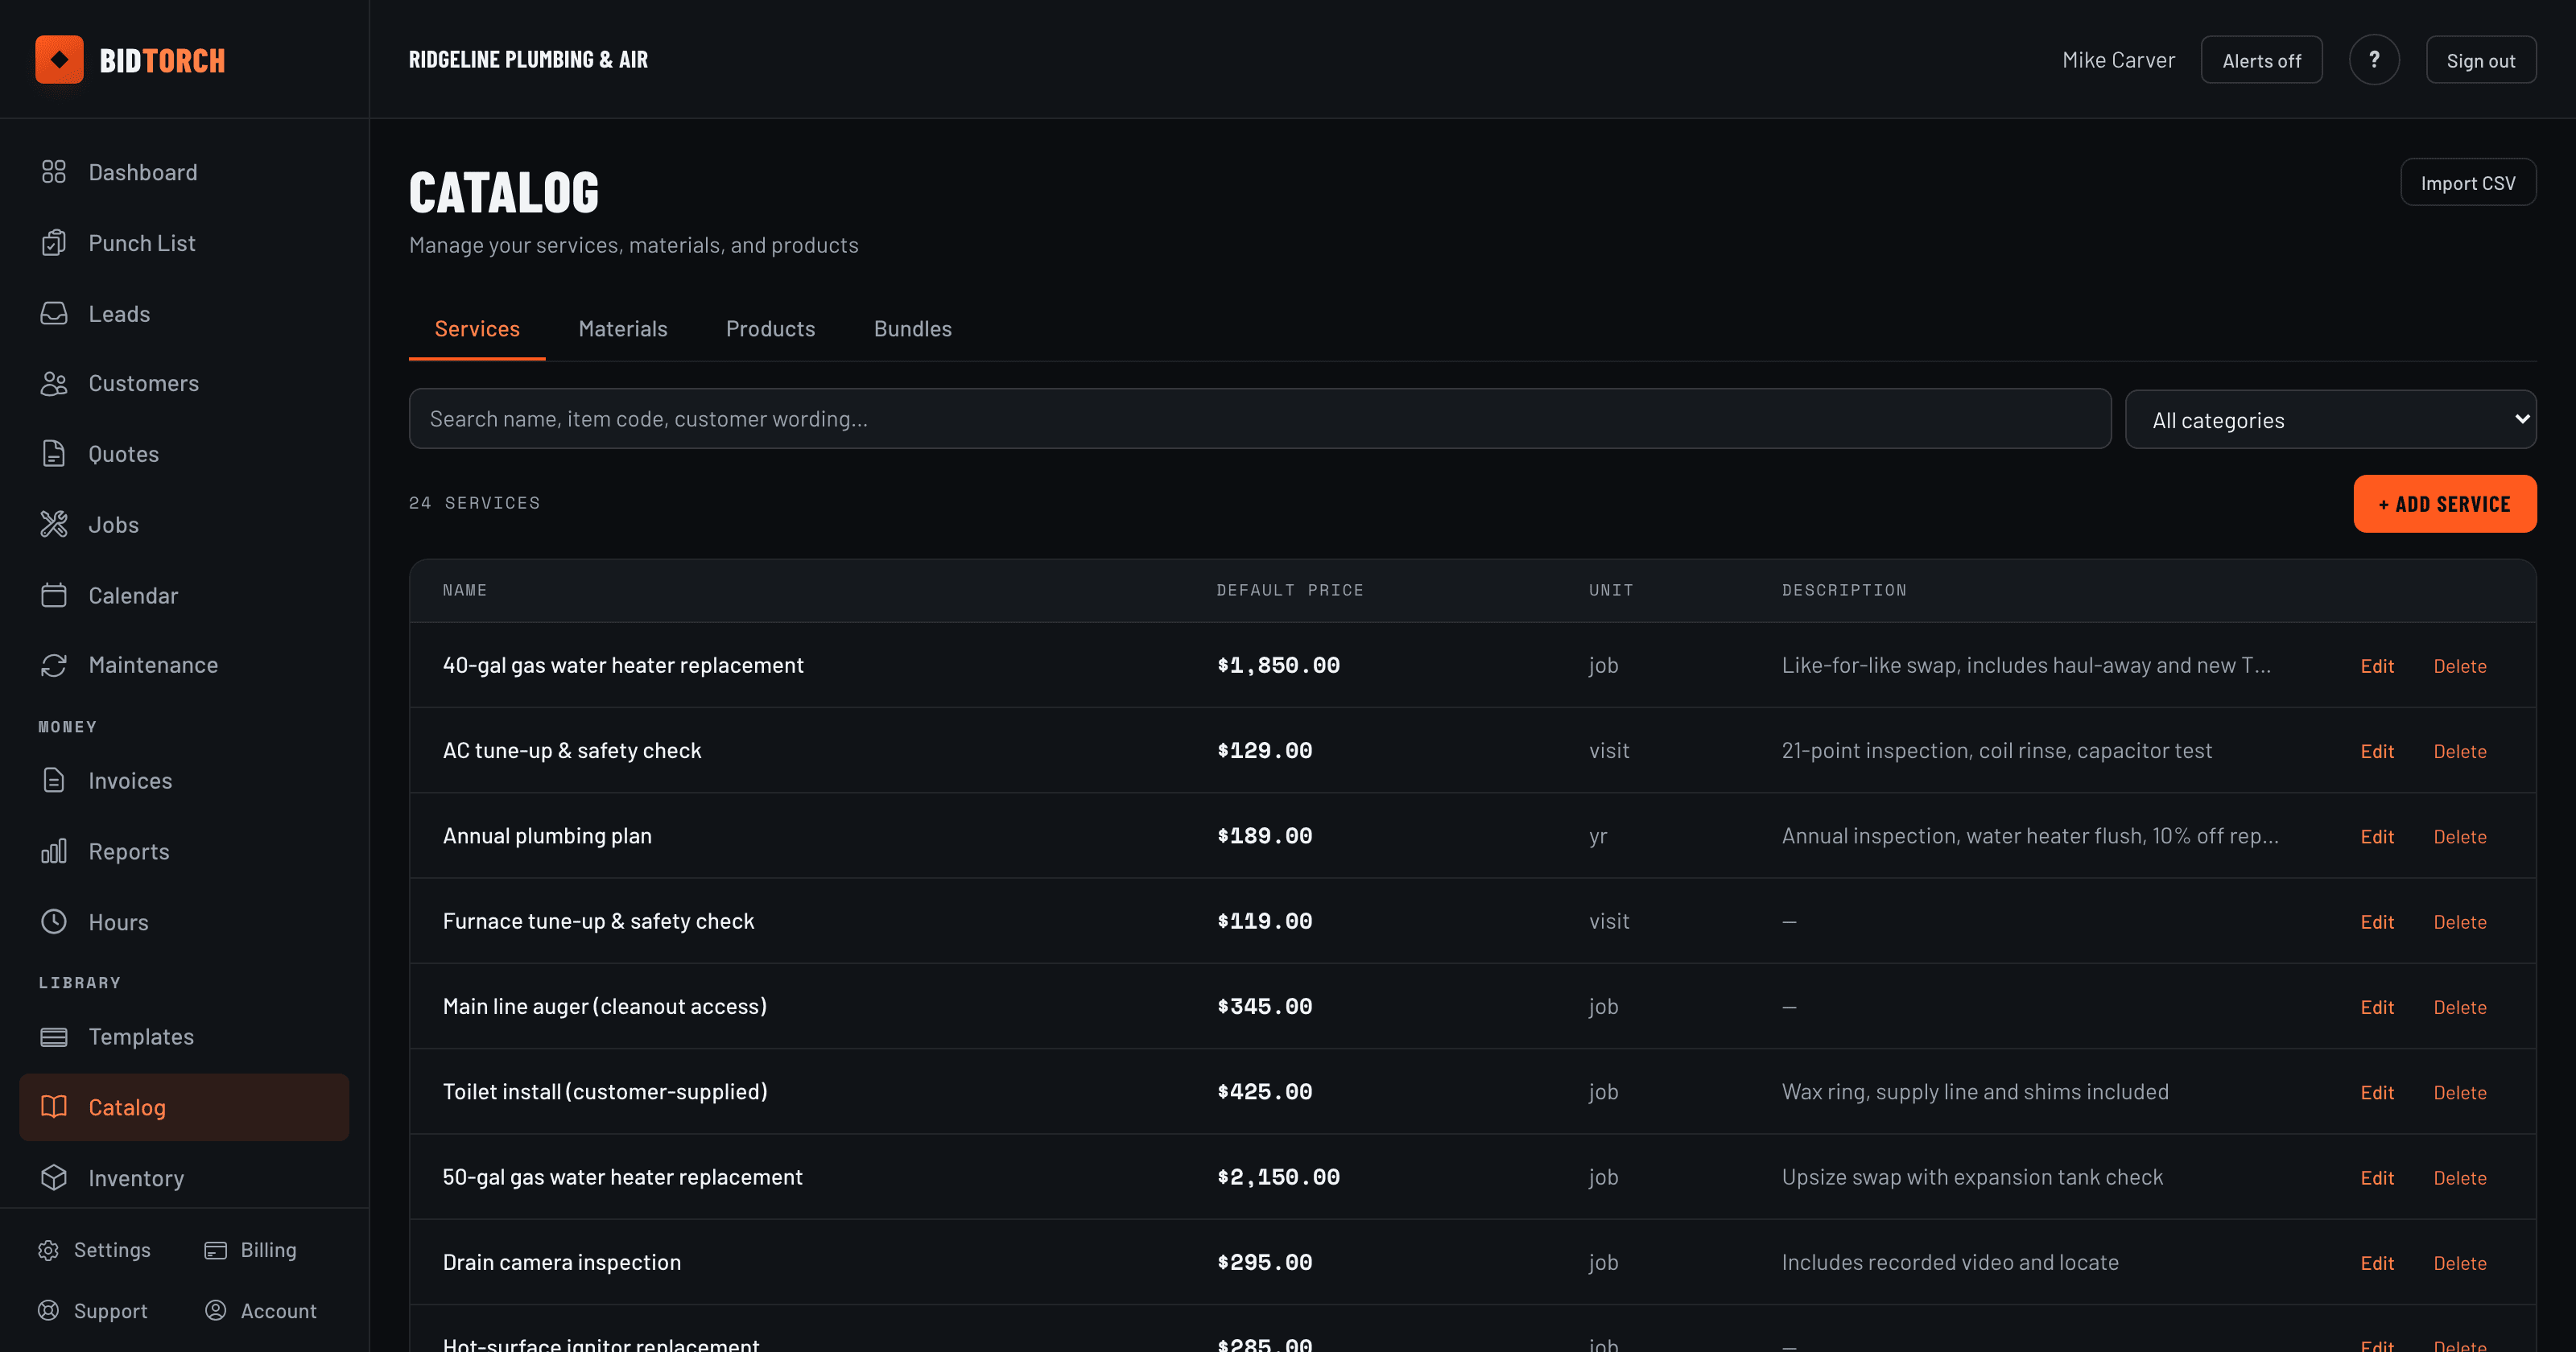
Task: Click the $1,850.00 price cell
Action: pos(1278,666)
